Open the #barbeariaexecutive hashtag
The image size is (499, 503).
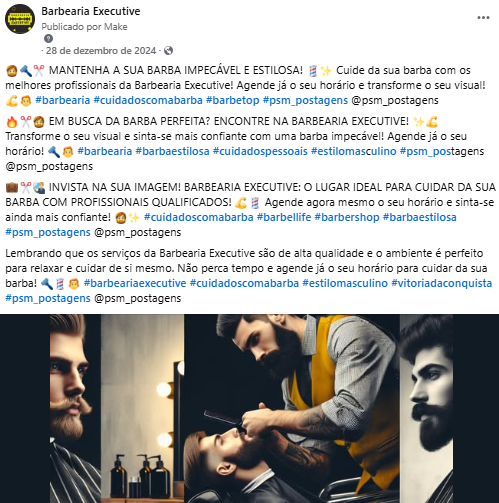pos(135,283)
